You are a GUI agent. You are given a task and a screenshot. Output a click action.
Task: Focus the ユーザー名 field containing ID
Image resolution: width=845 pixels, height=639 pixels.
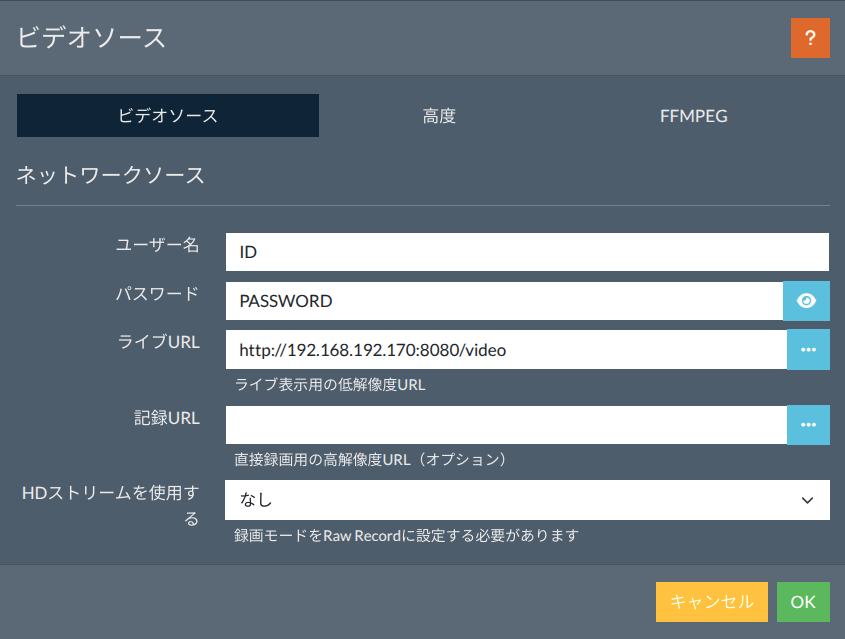pos(527,252)
